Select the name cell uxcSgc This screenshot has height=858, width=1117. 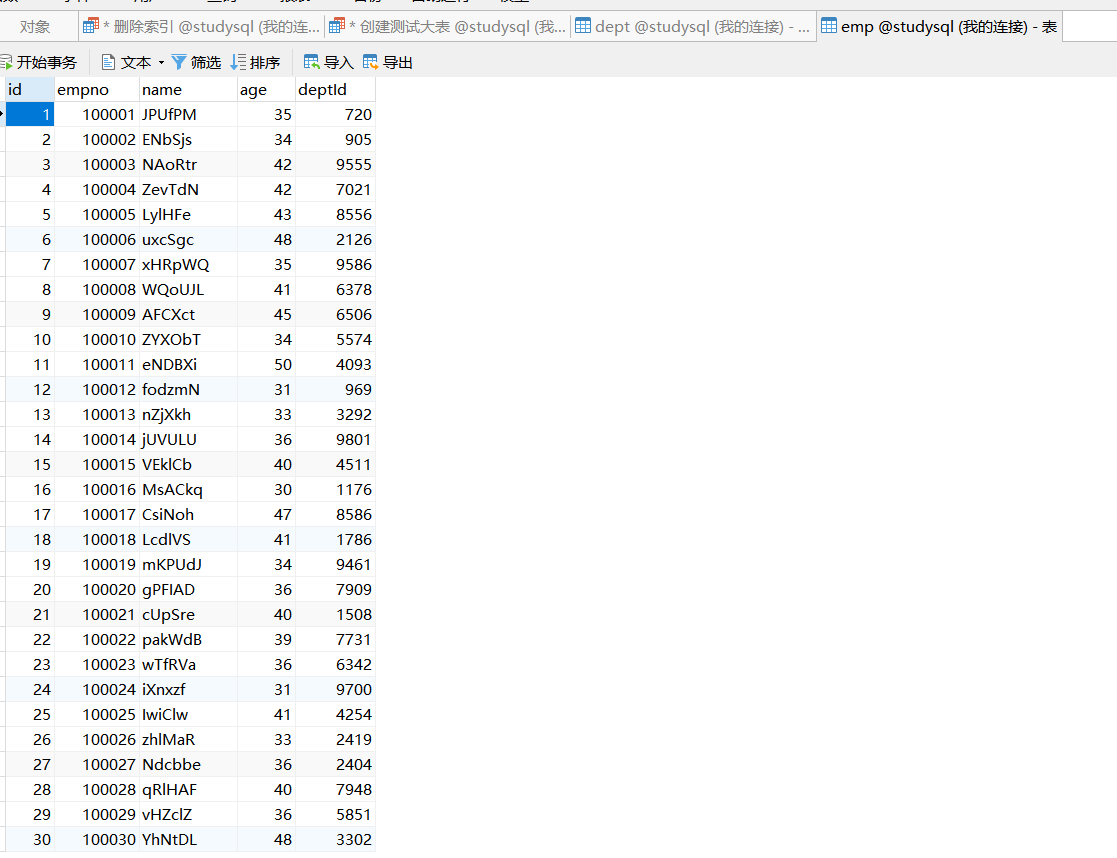tap(187, 239)
